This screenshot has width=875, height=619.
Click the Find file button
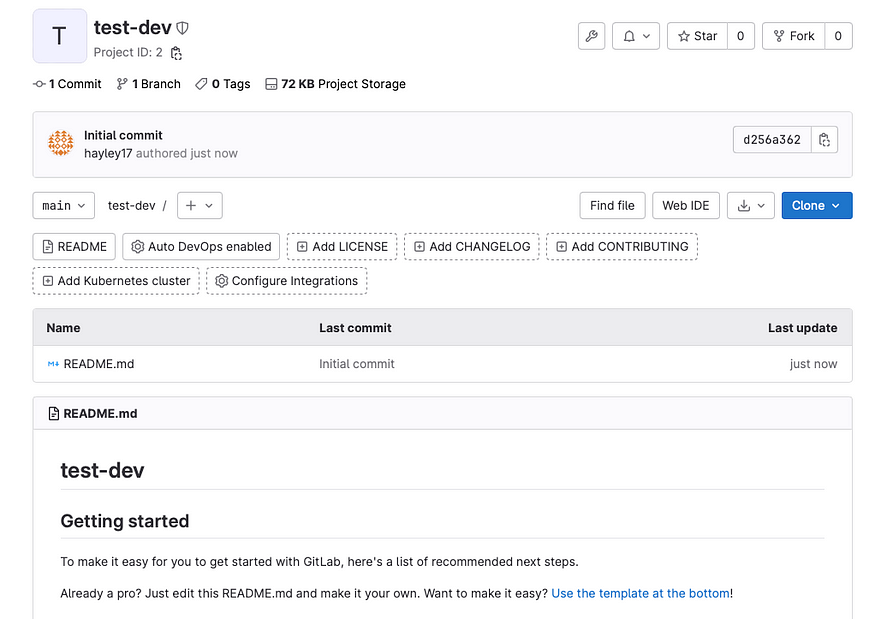point(612,205)
